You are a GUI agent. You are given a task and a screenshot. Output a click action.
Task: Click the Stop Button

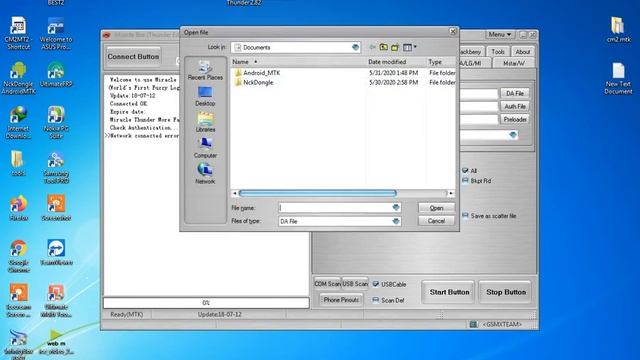pos(506,292)
